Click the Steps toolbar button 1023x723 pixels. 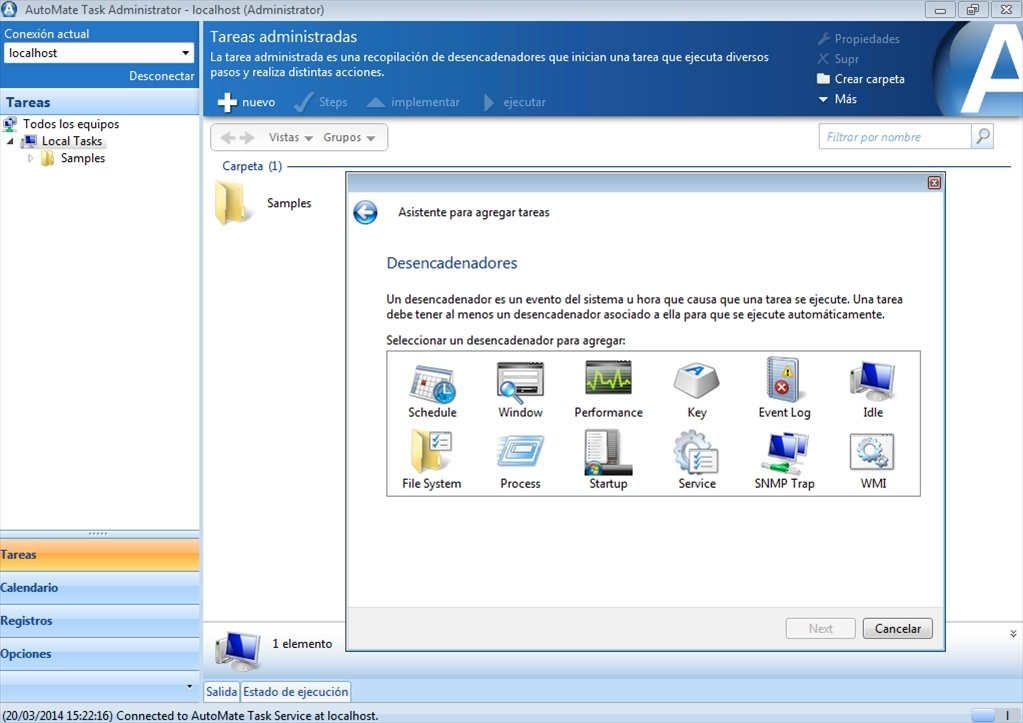320,102
